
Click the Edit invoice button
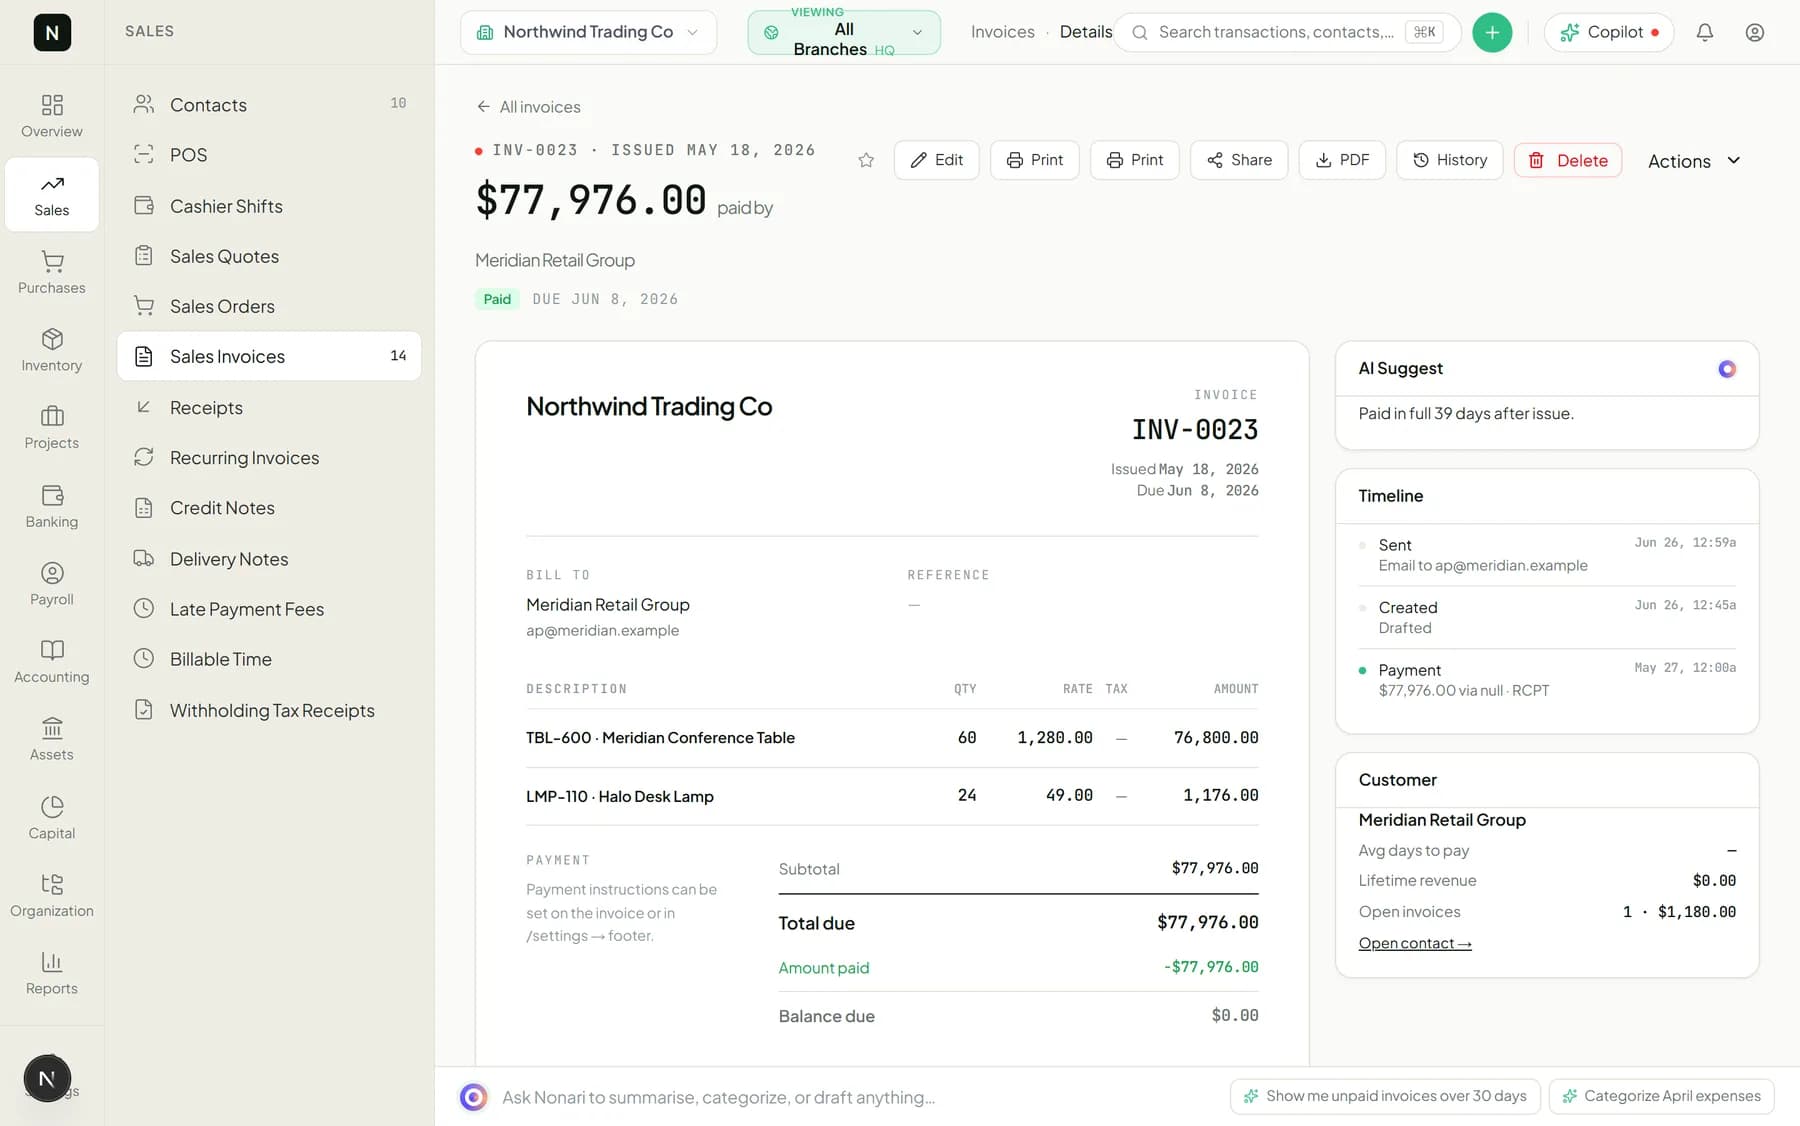[x=937, y=160]
